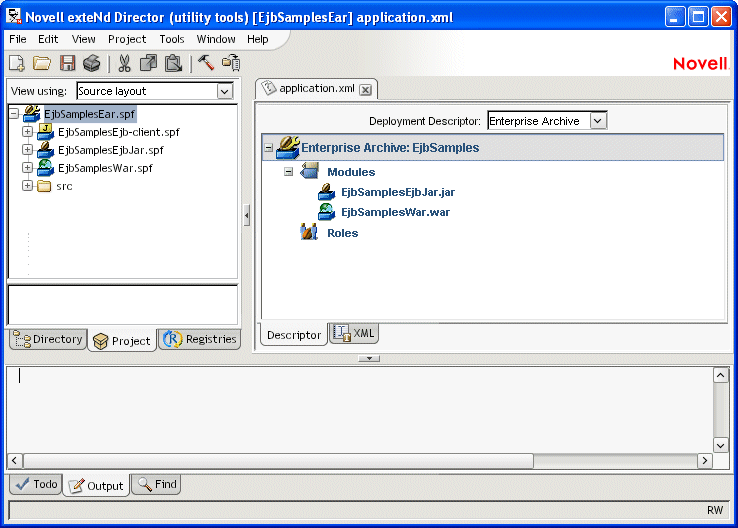Click the output pane horizontal scrollbar thumb
Screen dimensions: 738x528
(278, 461)
